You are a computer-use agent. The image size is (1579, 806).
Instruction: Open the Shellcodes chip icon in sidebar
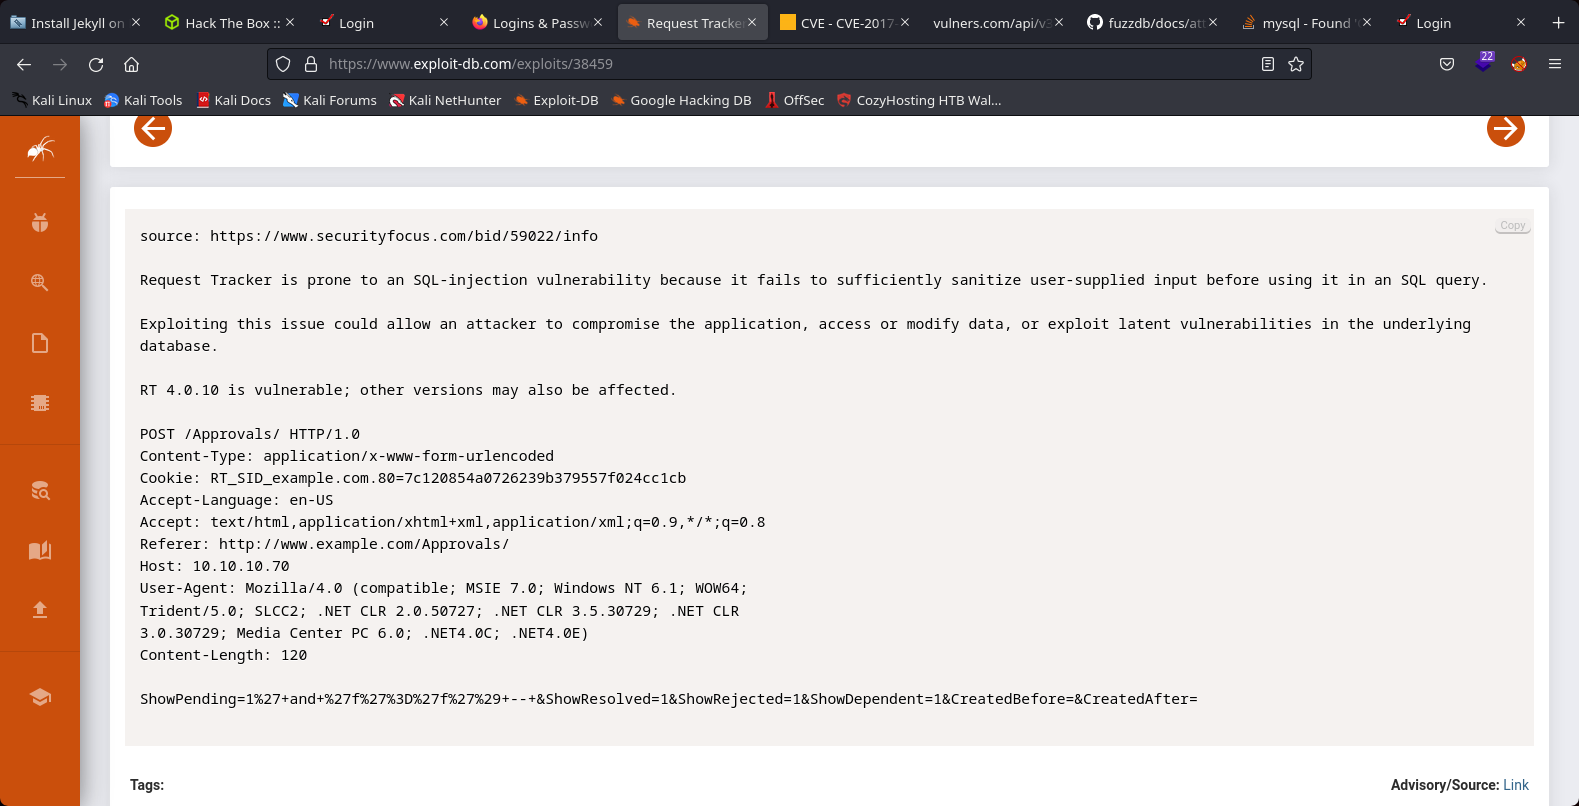[40, 403]
